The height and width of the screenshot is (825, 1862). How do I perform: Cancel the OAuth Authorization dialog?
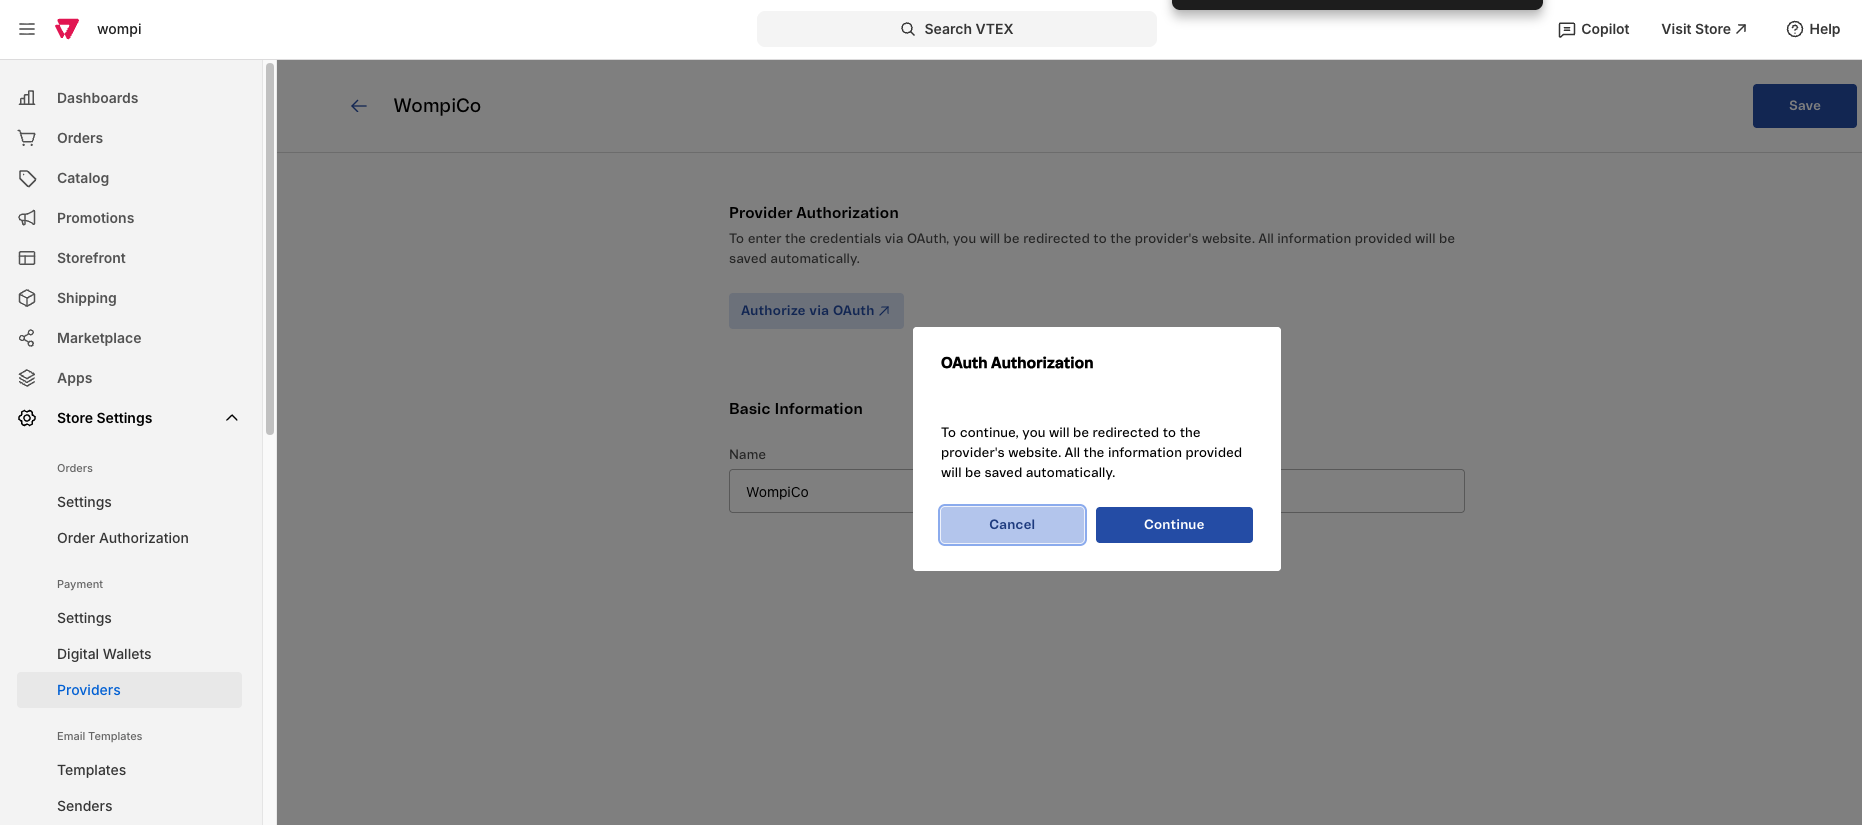click(1012, 525)
